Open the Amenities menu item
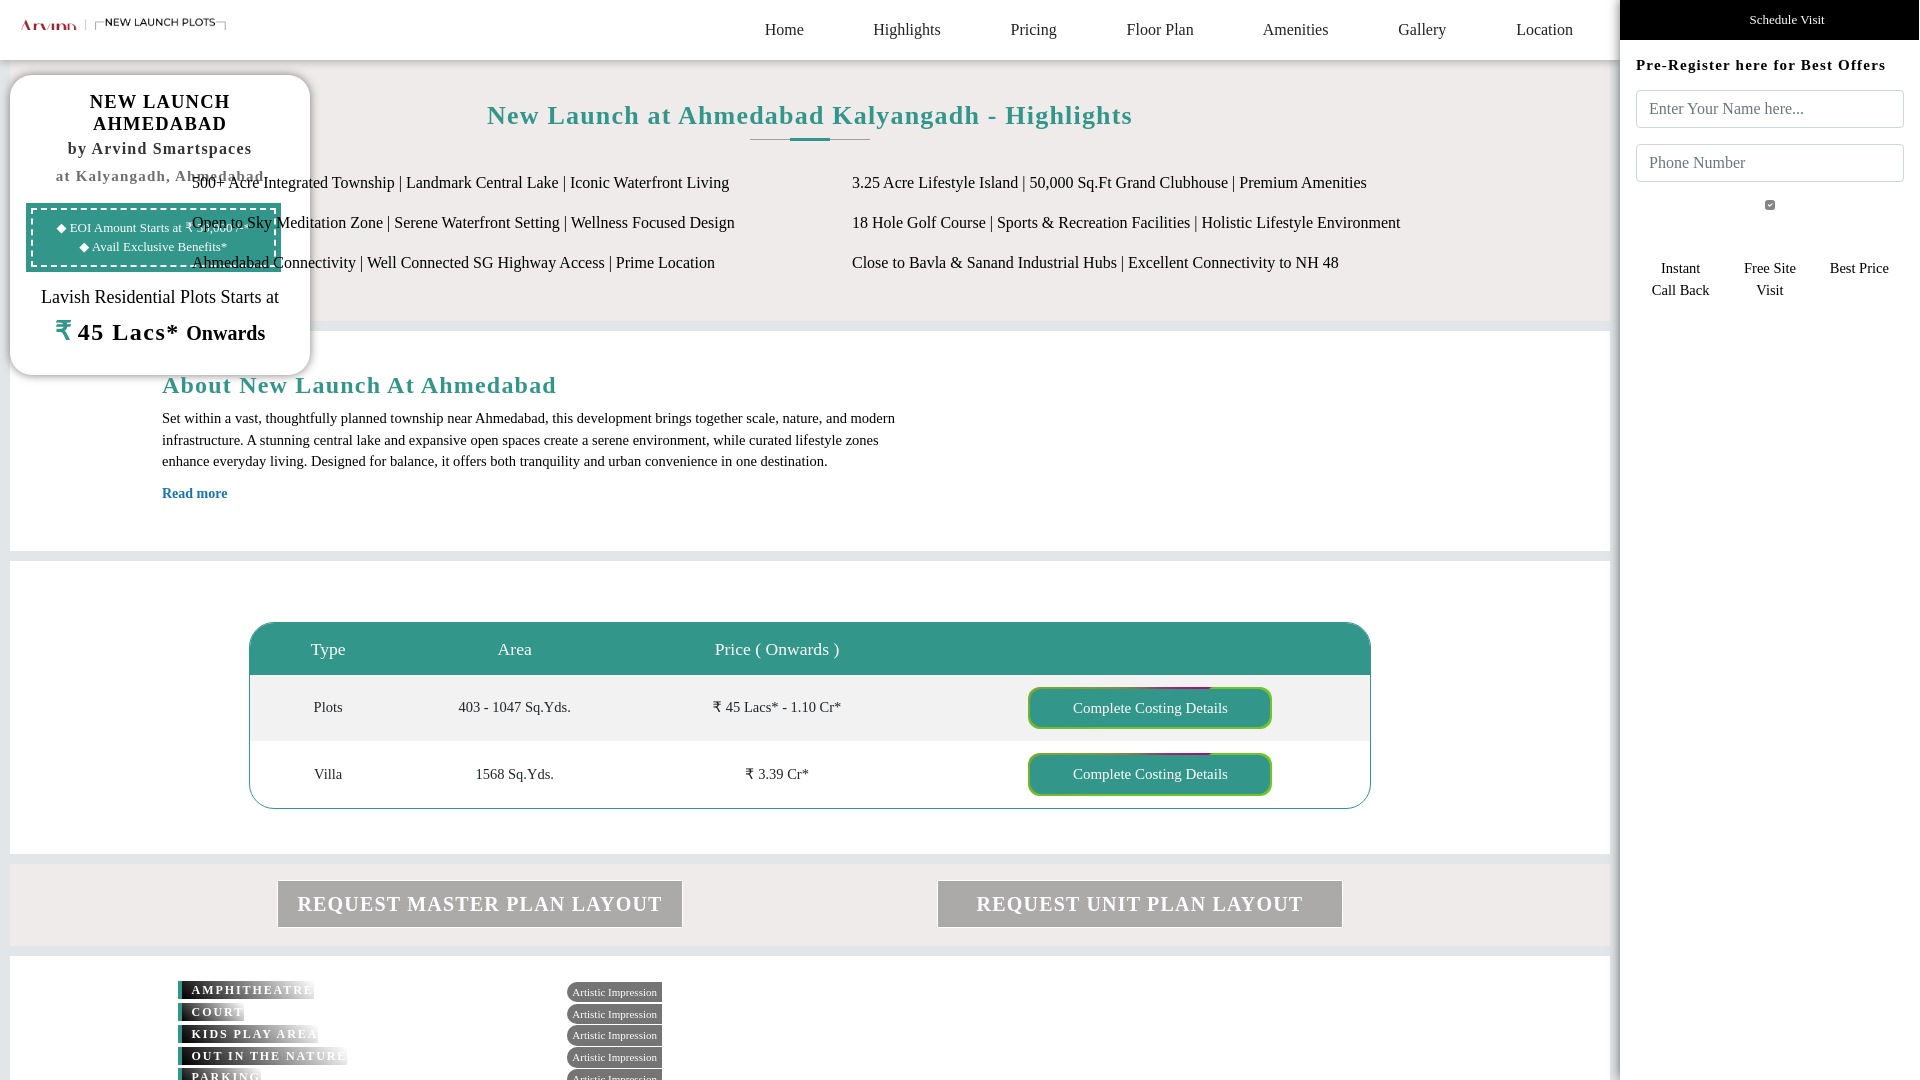Viewport: 1920px width, 1080px height. point(1295,30)
